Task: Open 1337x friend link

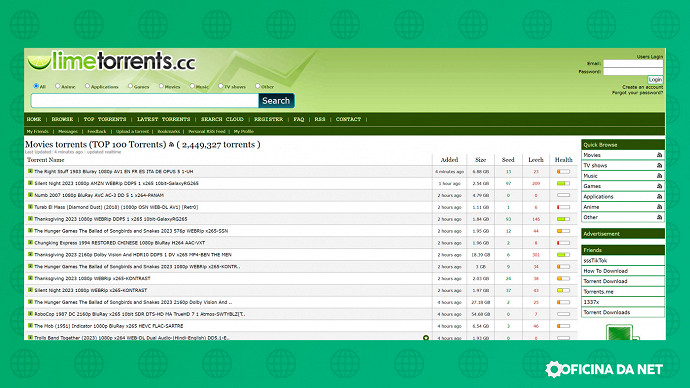Action: (x=591, y=302)
